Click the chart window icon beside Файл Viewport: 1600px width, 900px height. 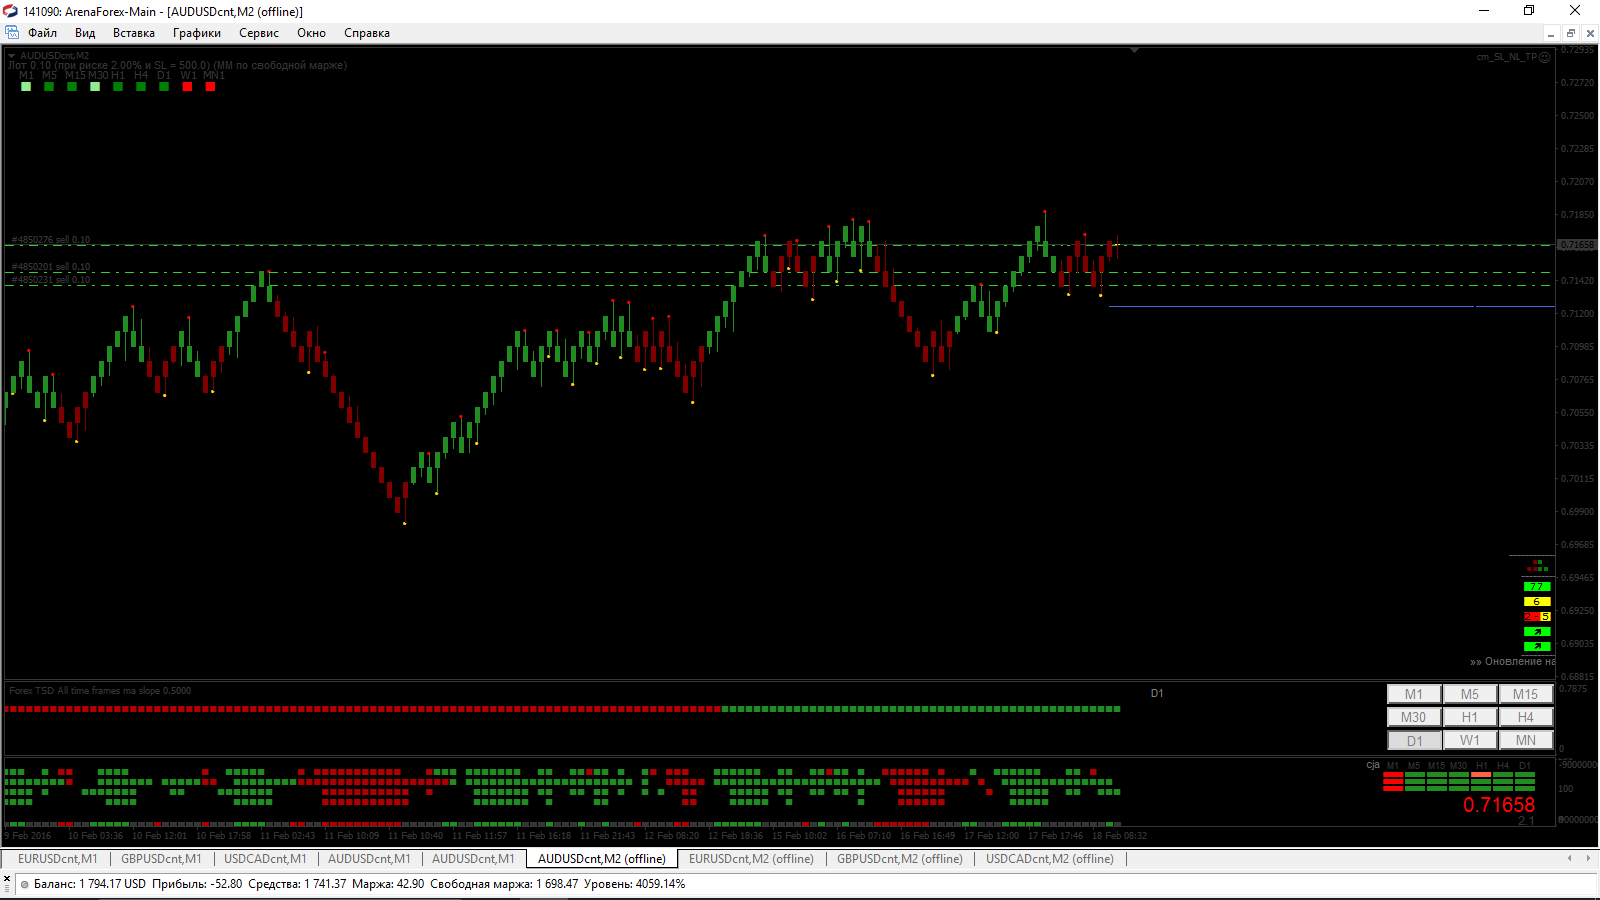pyautogui.click(x=12, y=33)
